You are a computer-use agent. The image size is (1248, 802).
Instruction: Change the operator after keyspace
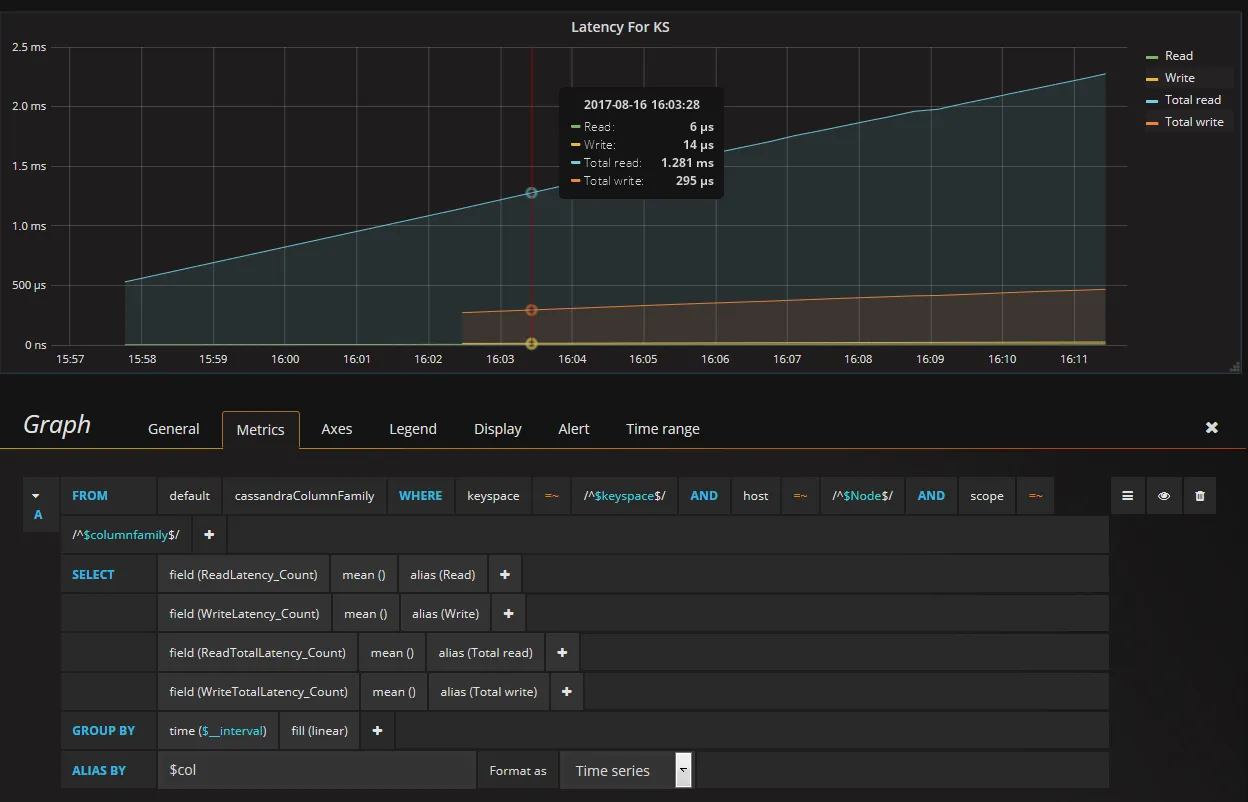[551, 495]
